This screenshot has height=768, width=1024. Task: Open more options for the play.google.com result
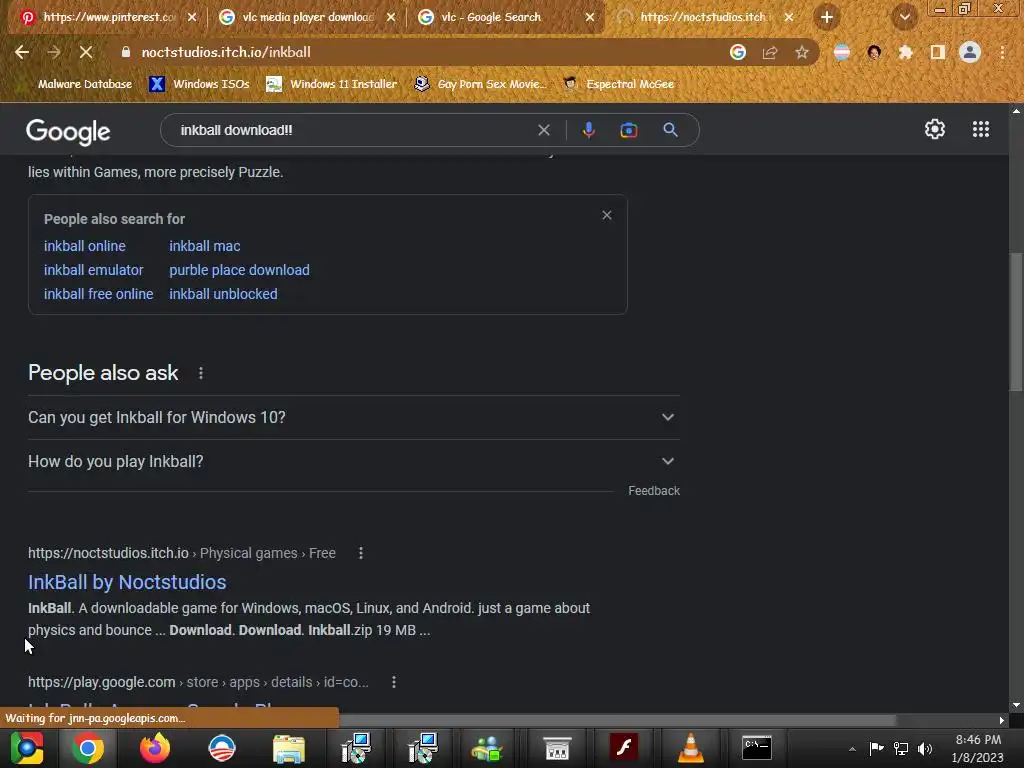(393, 682)
